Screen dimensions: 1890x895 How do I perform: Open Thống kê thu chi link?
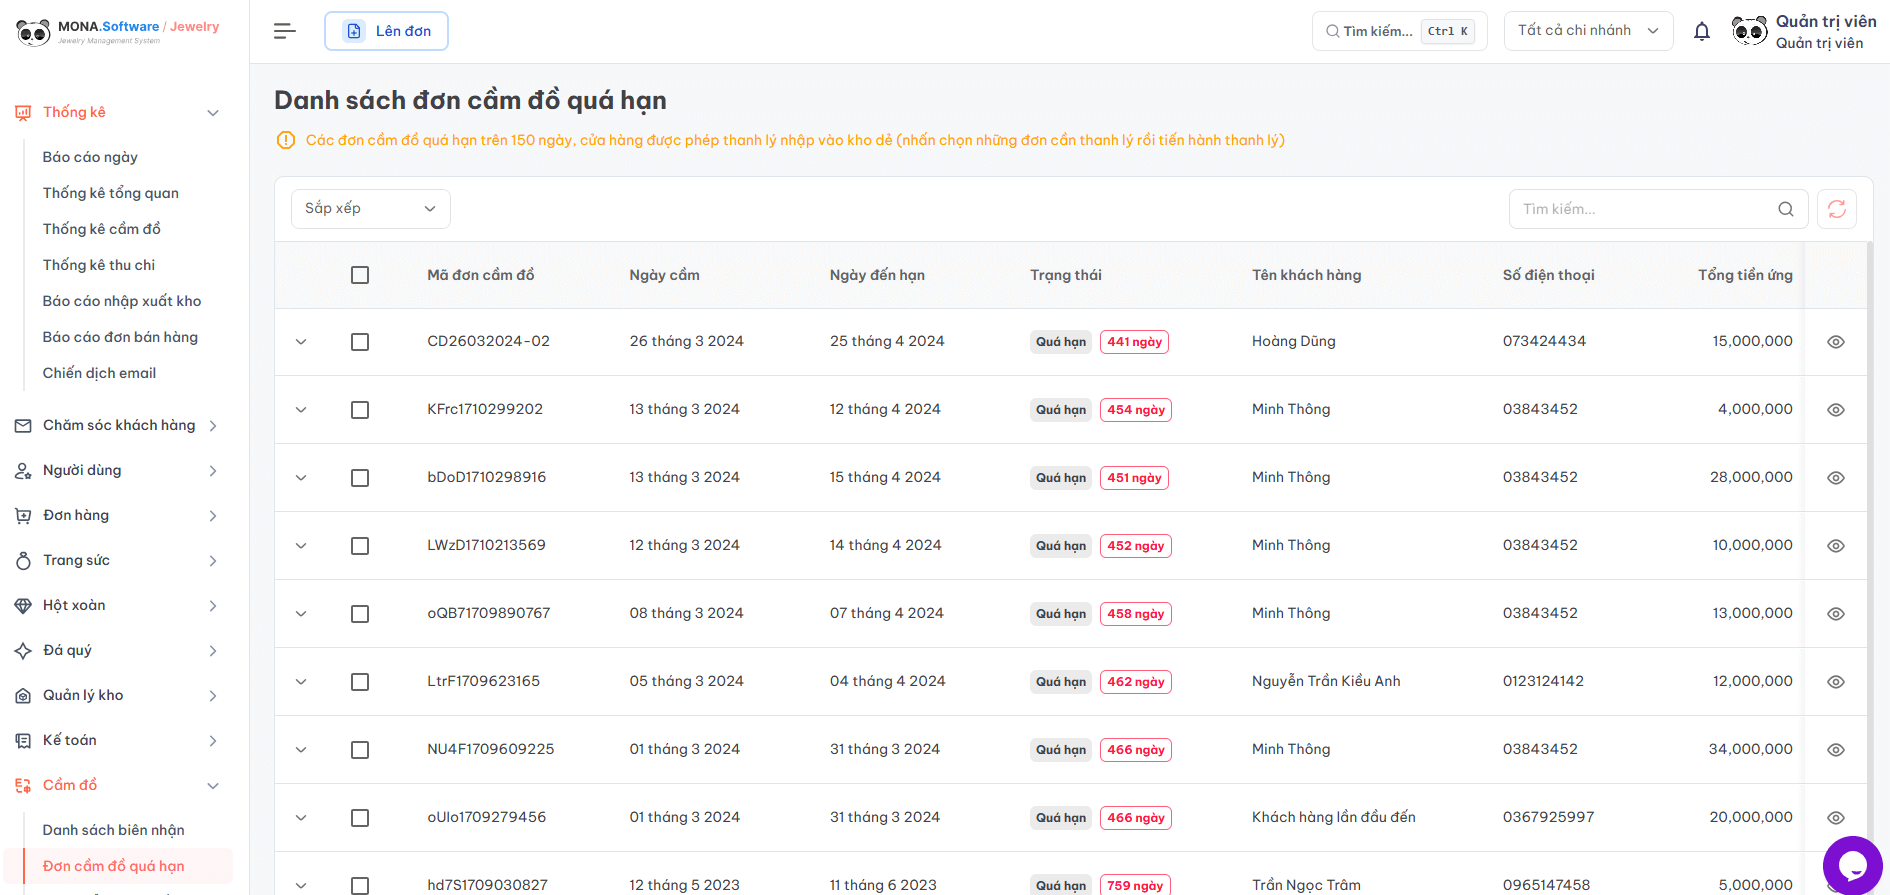tap(99, 265)
